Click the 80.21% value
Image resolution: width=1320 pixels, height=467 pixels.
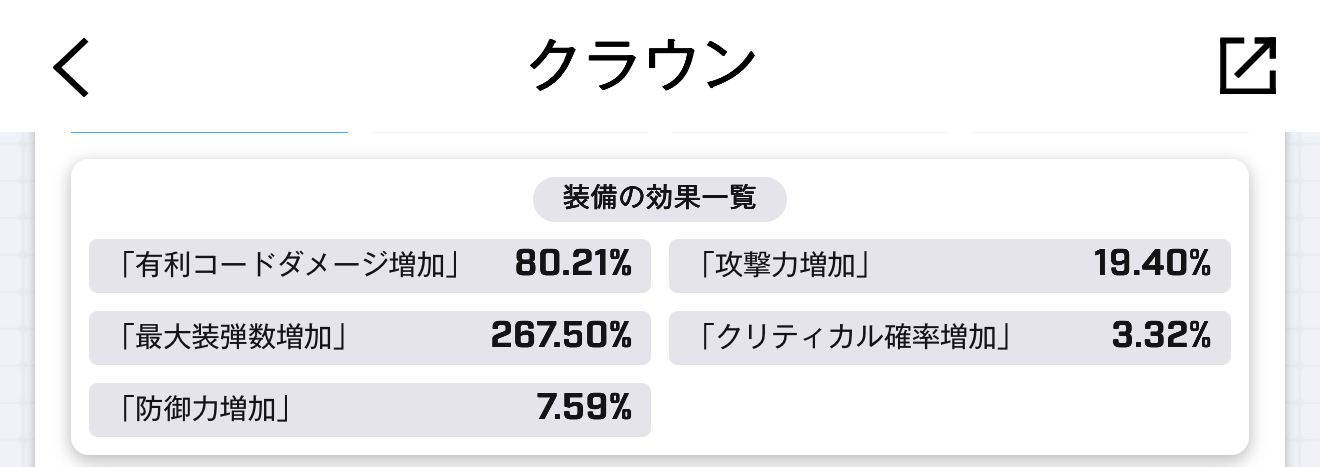click(573, 264)
